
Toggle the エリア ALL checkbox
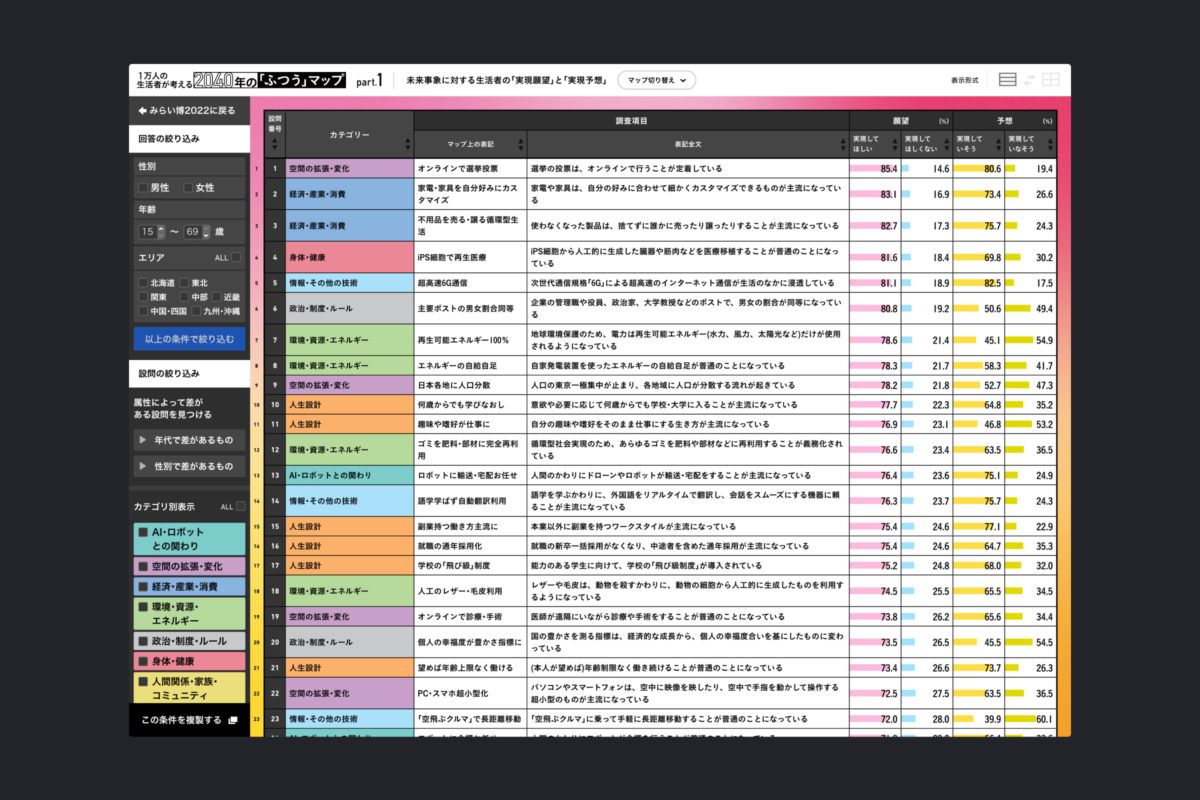pyautogui.click(x=236, y=257)
